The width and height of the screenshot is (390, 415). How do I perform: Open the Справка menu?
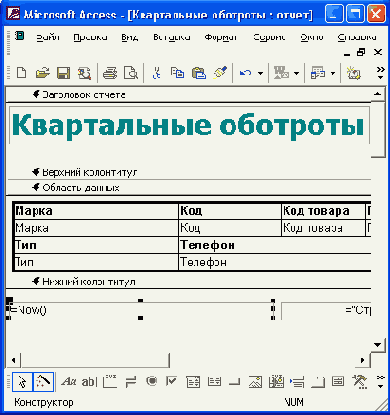(357, 37)
